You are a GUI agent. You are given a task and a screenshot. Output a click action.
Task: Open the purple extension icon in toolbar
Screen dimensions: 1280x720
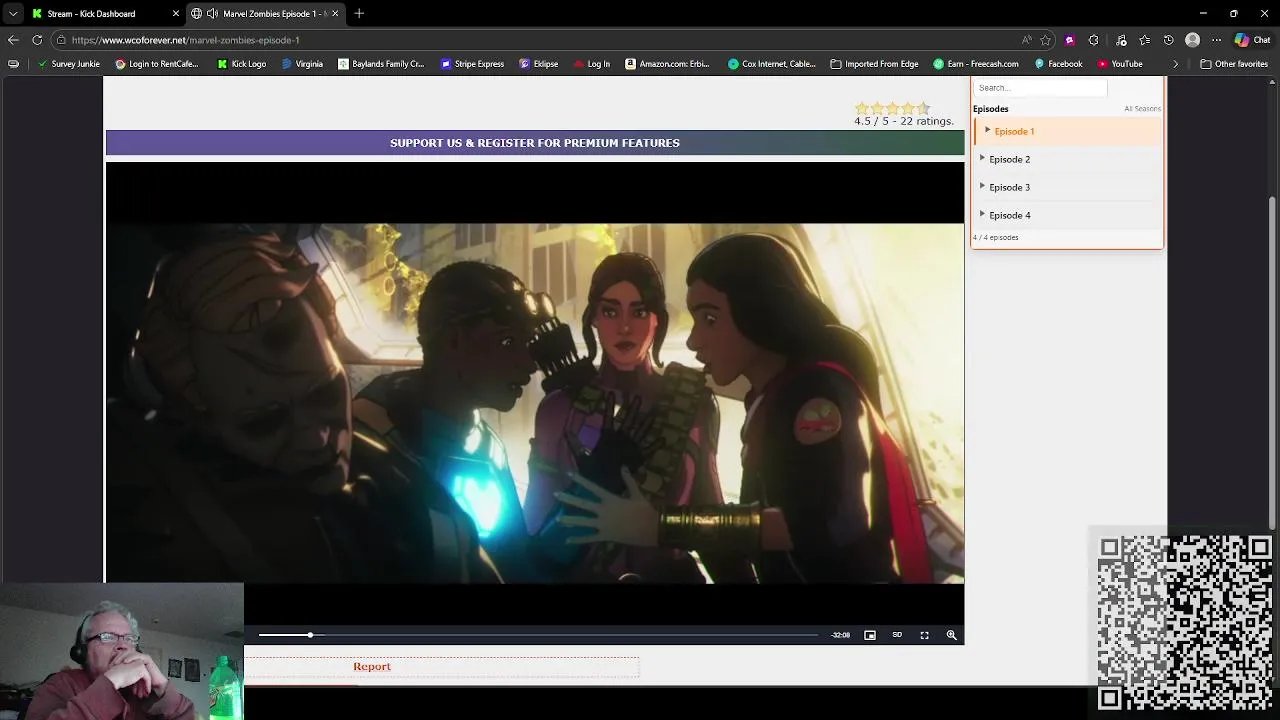click(1070, 40)
